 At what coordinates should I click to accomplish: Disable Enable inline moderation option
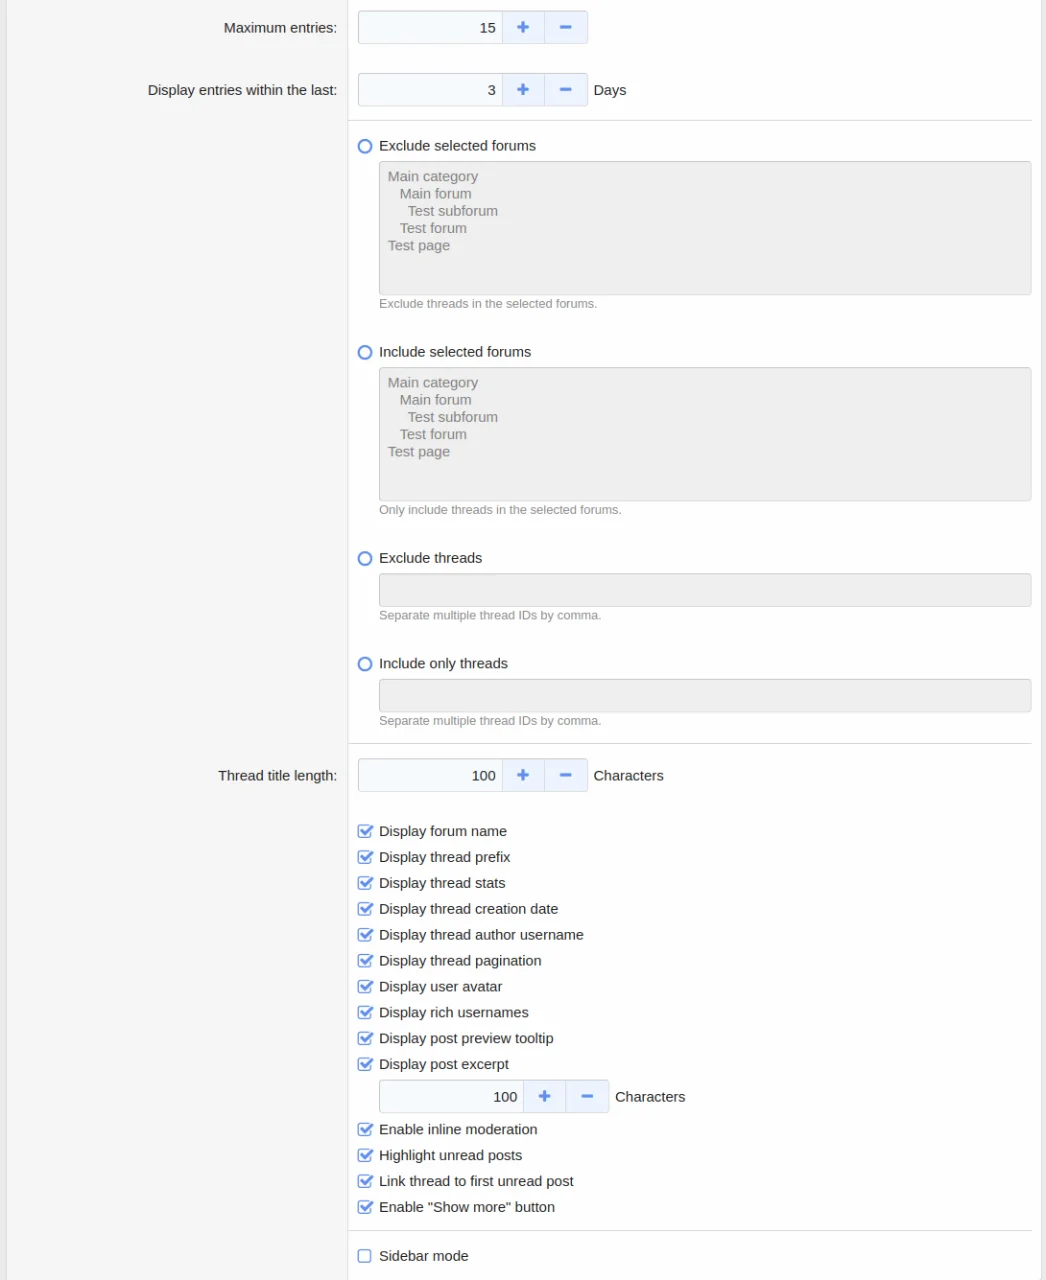click(x=365, y=1130)
